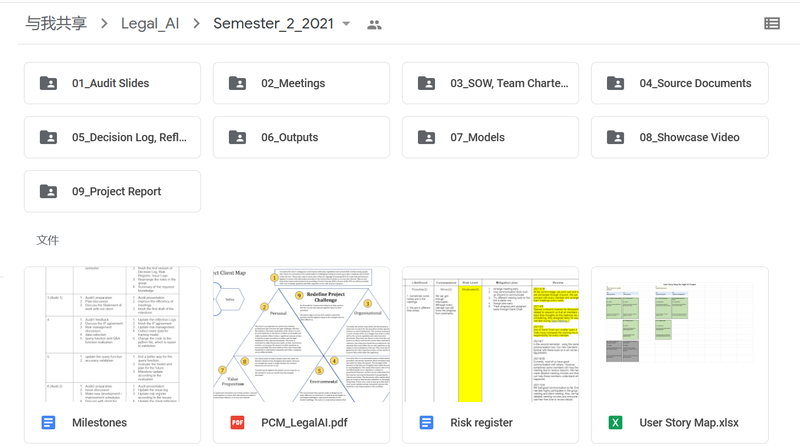Click the Semester_2_2021 breadcrumb title

point(273,23)
